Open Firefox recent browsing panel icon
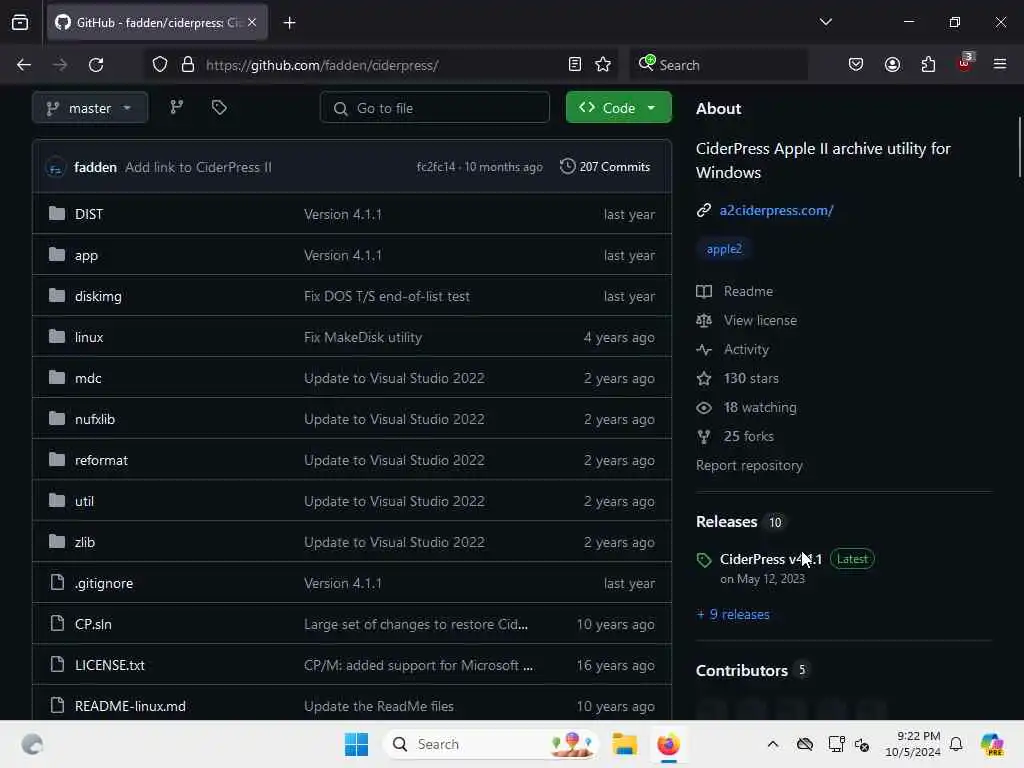This screenshot has width=1024, height=768. point(20,23)
